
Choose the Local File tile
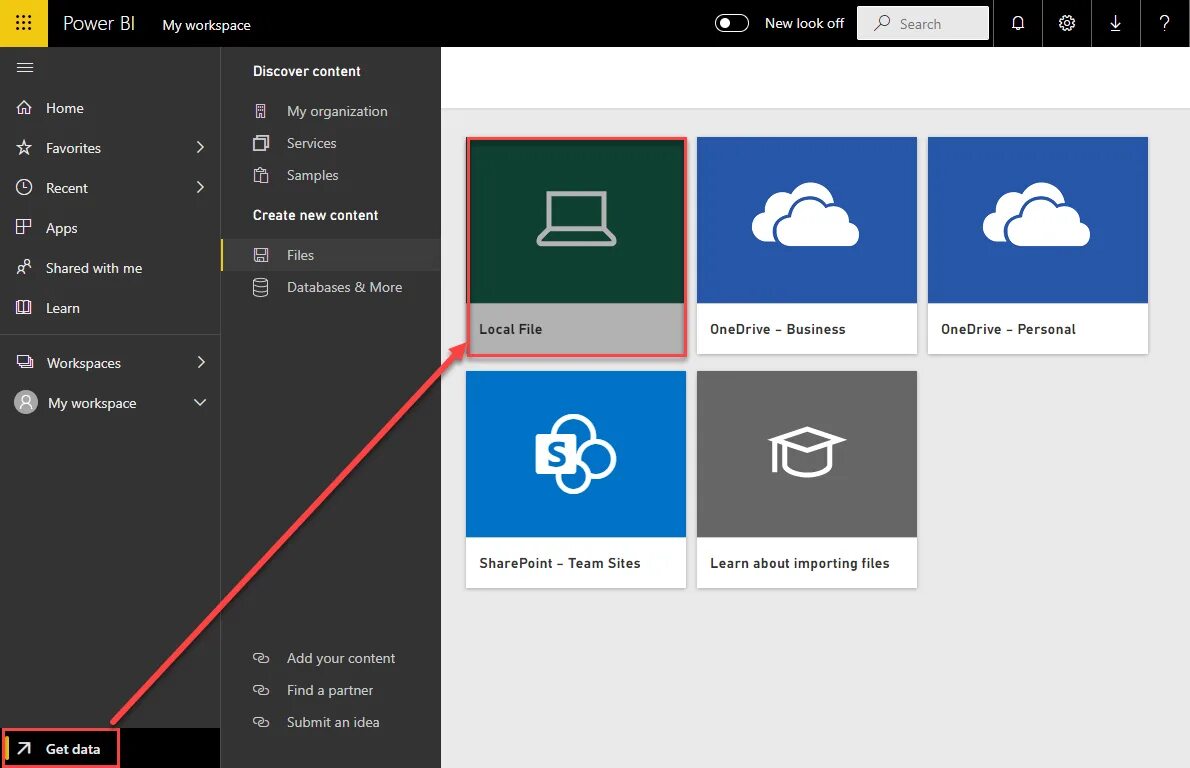(576, 246)
